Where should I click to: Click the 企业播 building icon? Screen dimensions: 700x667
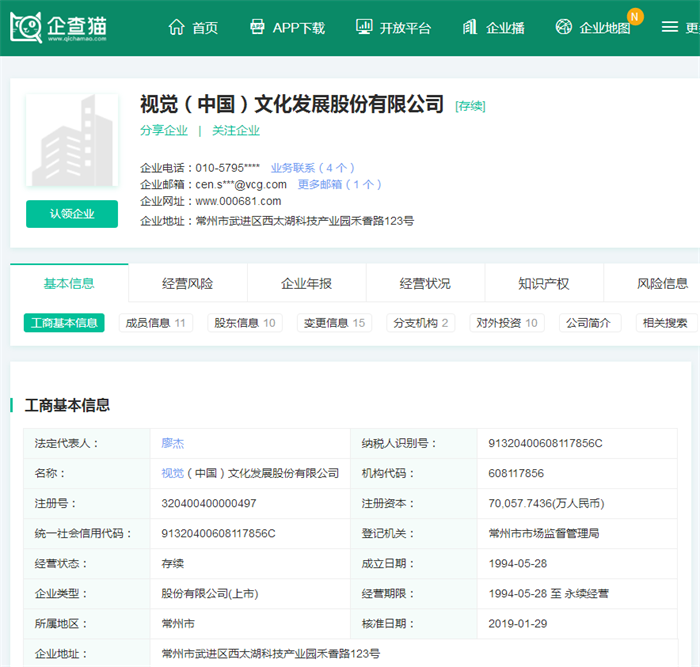point(470,27)
